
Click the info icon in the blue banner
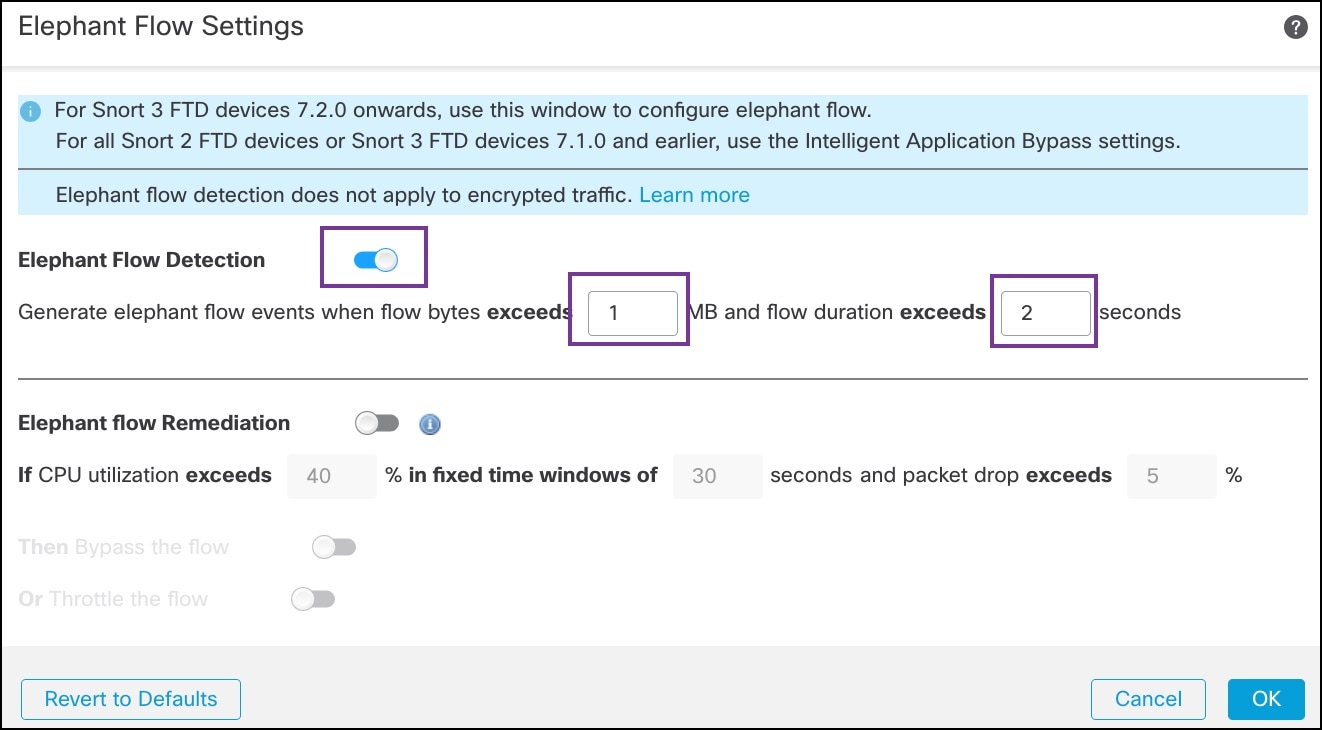click(29, 111)
